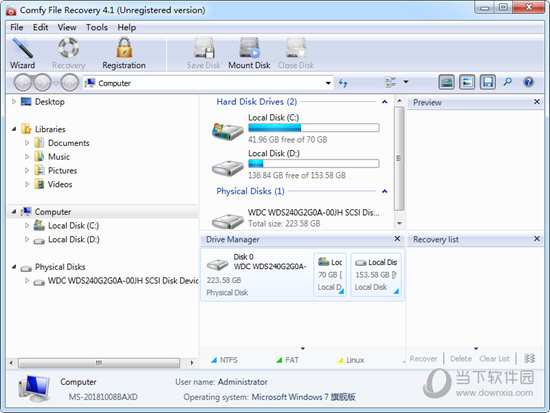Select WDC WDS240G2G0A-00JH SCSI Disk Device tree item
This screenshot has width=550, height=413.
[x=123, y=281]
